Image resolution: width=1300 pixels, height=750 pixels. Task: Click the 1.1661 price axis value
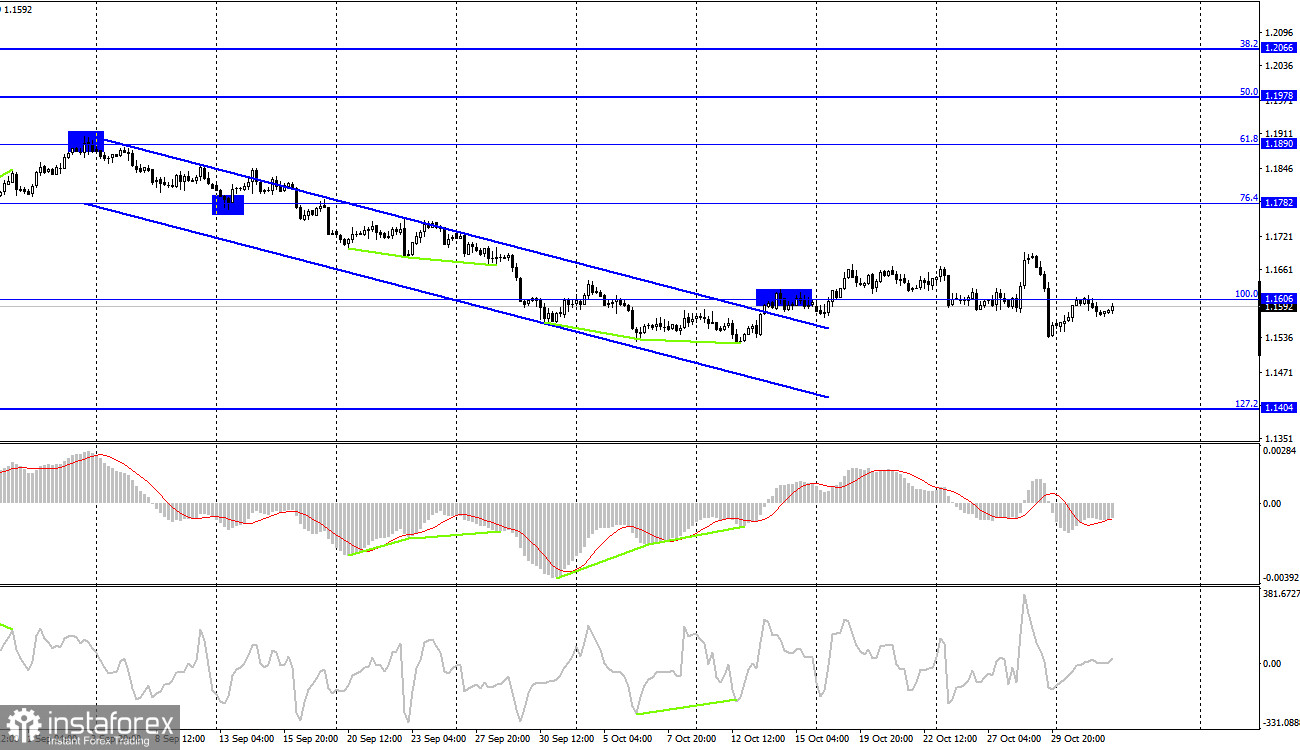tap(1281, 271)
